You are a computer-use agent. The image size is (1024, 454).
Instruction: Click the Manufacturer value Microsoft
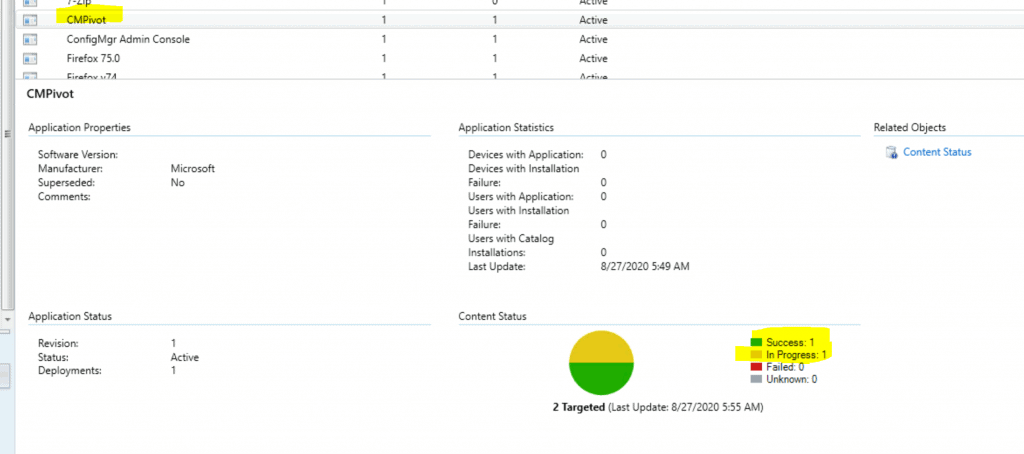[193, 169]
